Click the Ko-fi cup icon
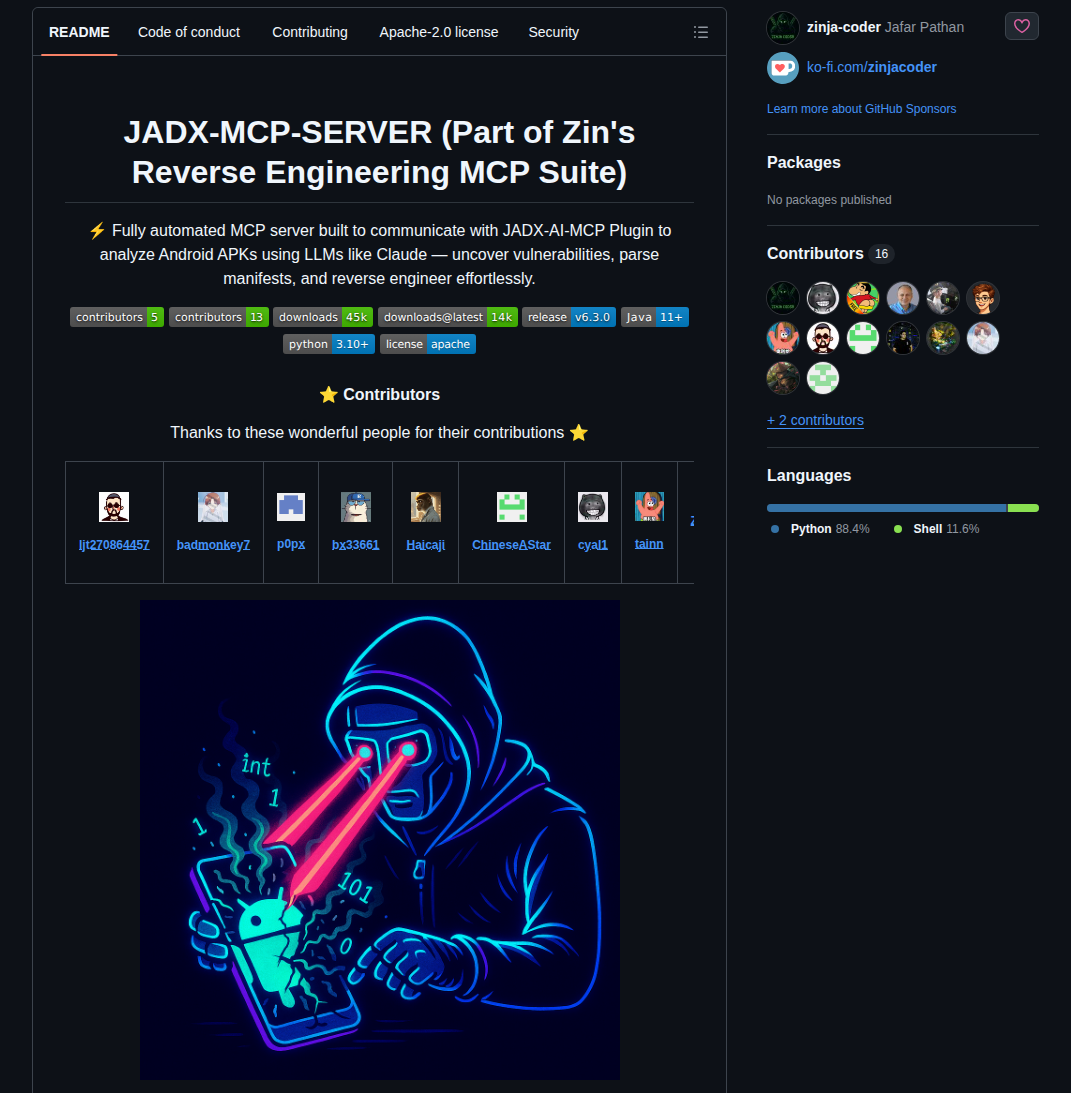 point(783,68)
